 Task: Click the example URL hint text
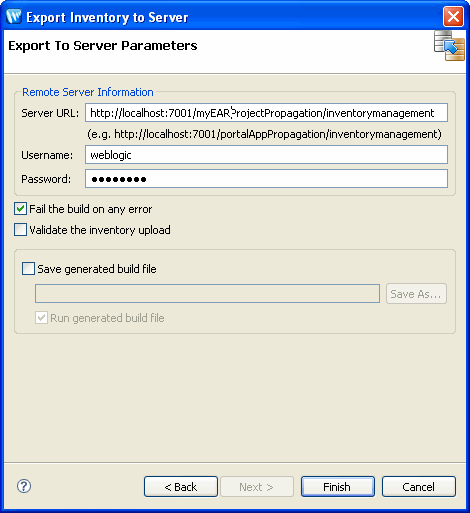tap(264, 134)
